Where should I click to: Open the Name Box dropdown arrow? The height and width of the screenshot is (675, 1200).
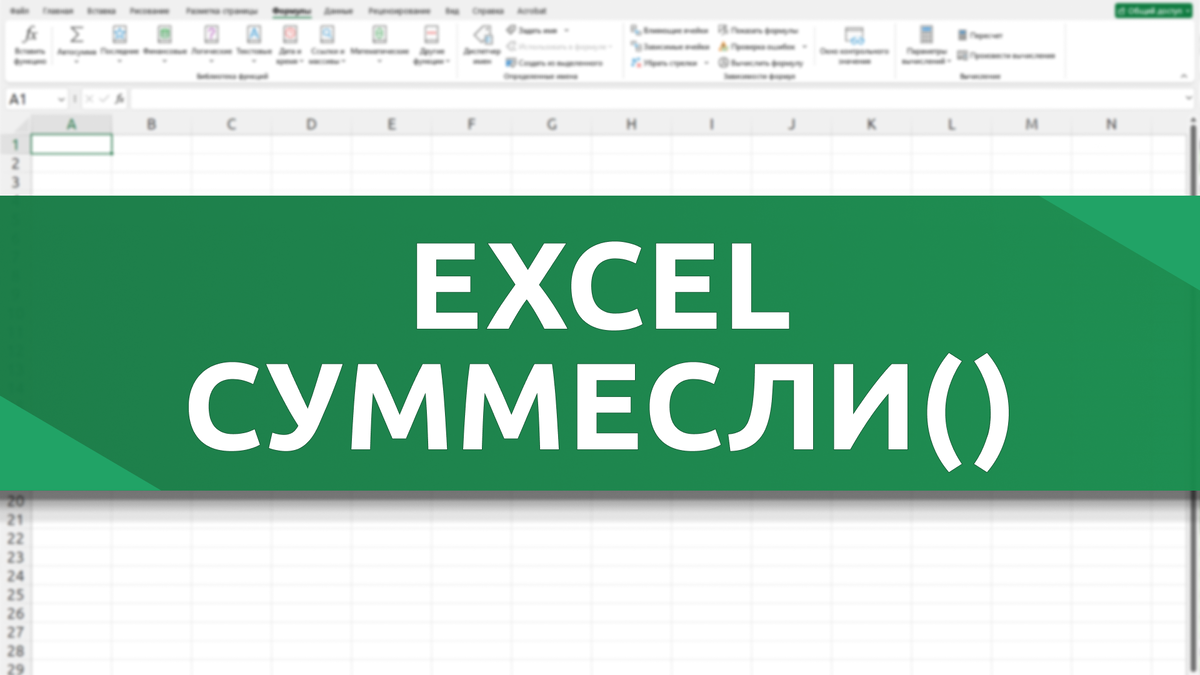(x=62, y=99)
